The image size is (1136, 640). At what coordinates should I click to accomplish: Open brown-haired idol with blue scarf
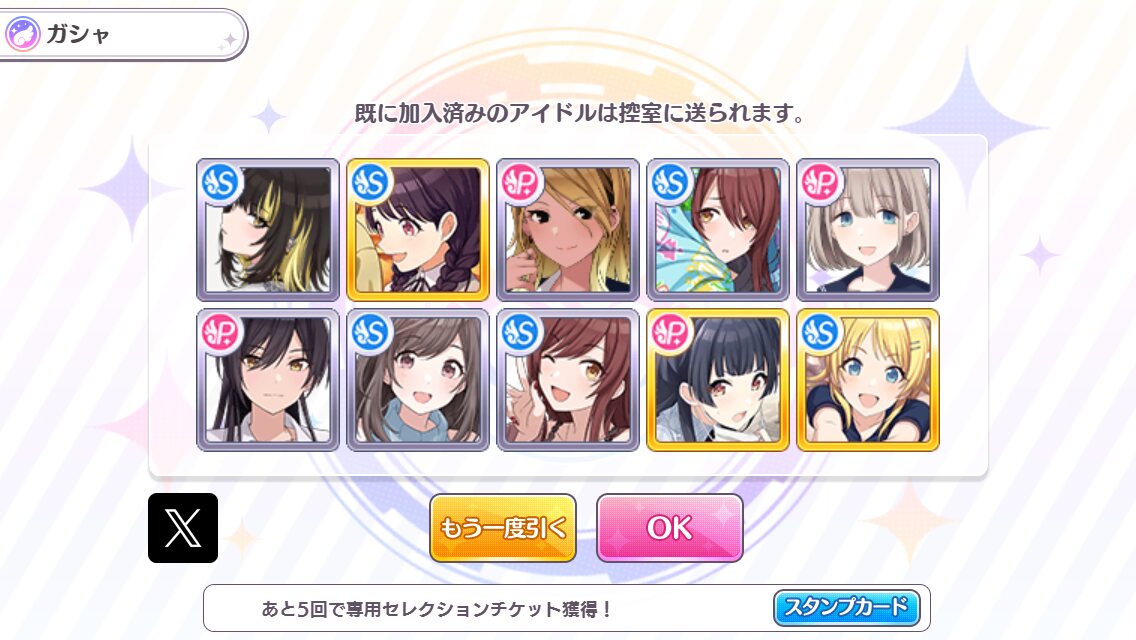click(x=418, y=380)
